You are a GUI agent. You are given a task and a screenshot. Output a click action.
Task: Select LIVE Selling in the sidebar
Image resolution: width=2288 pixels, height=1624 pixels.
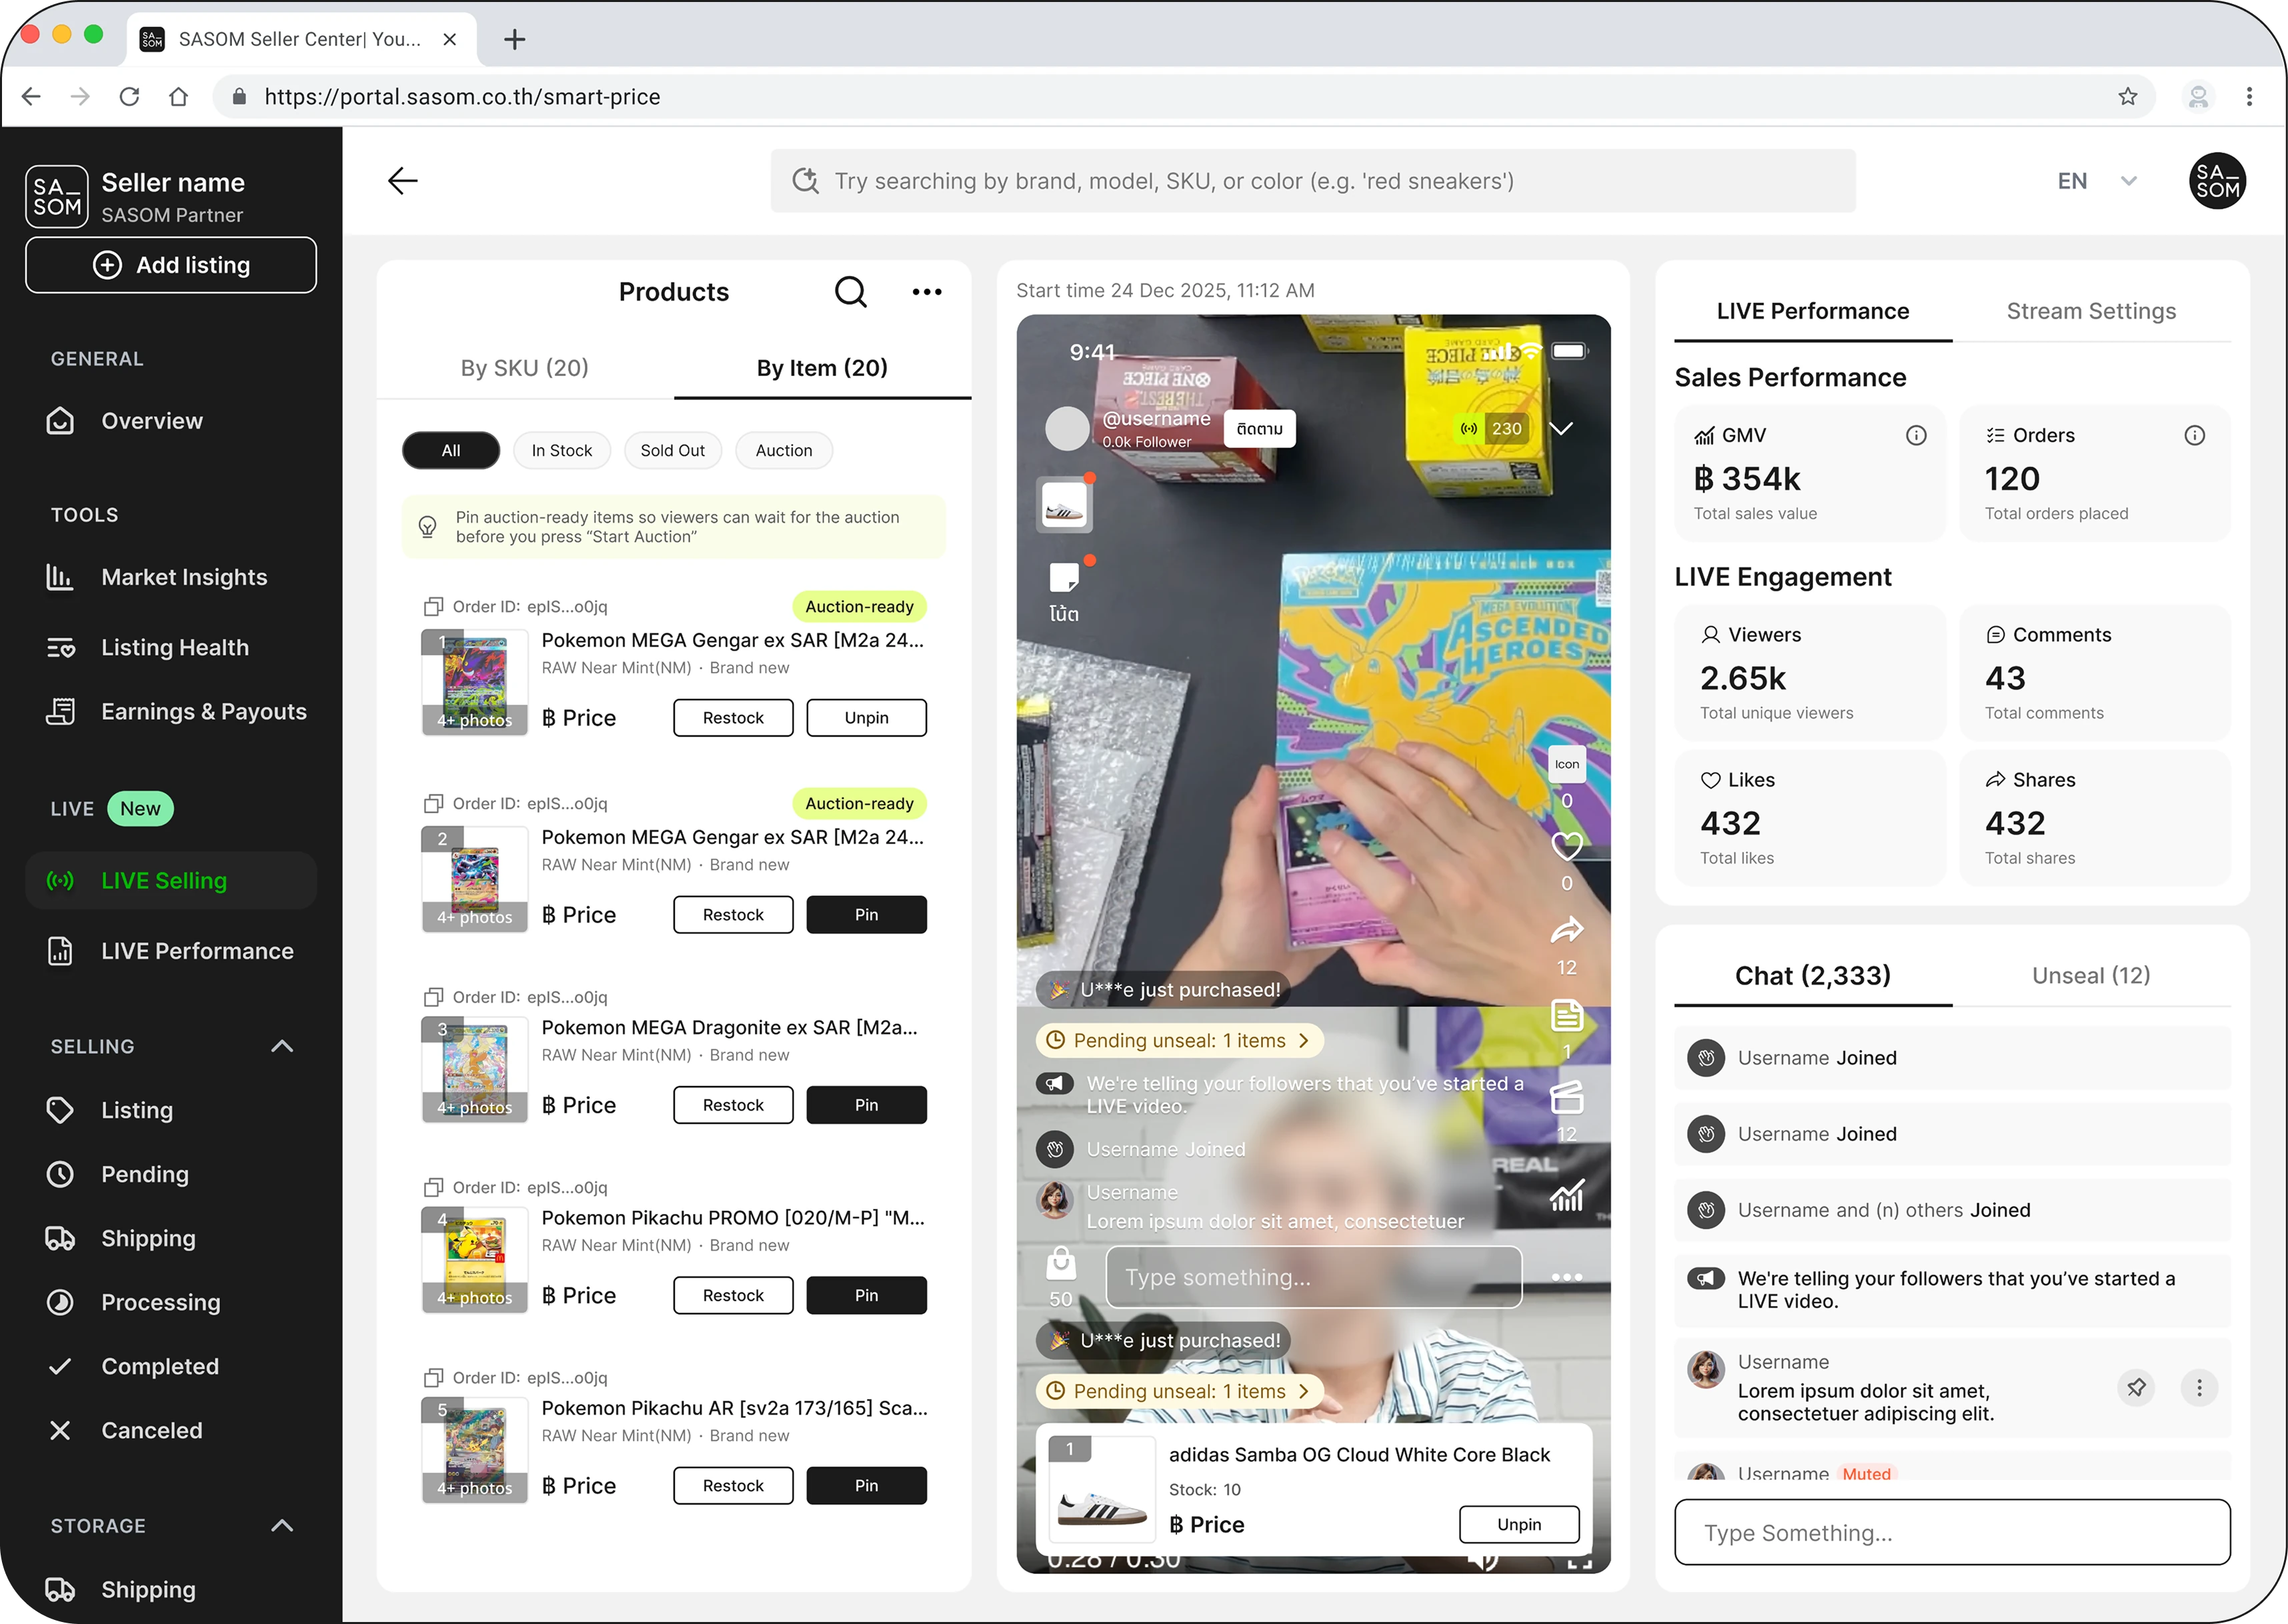point(171,880)
